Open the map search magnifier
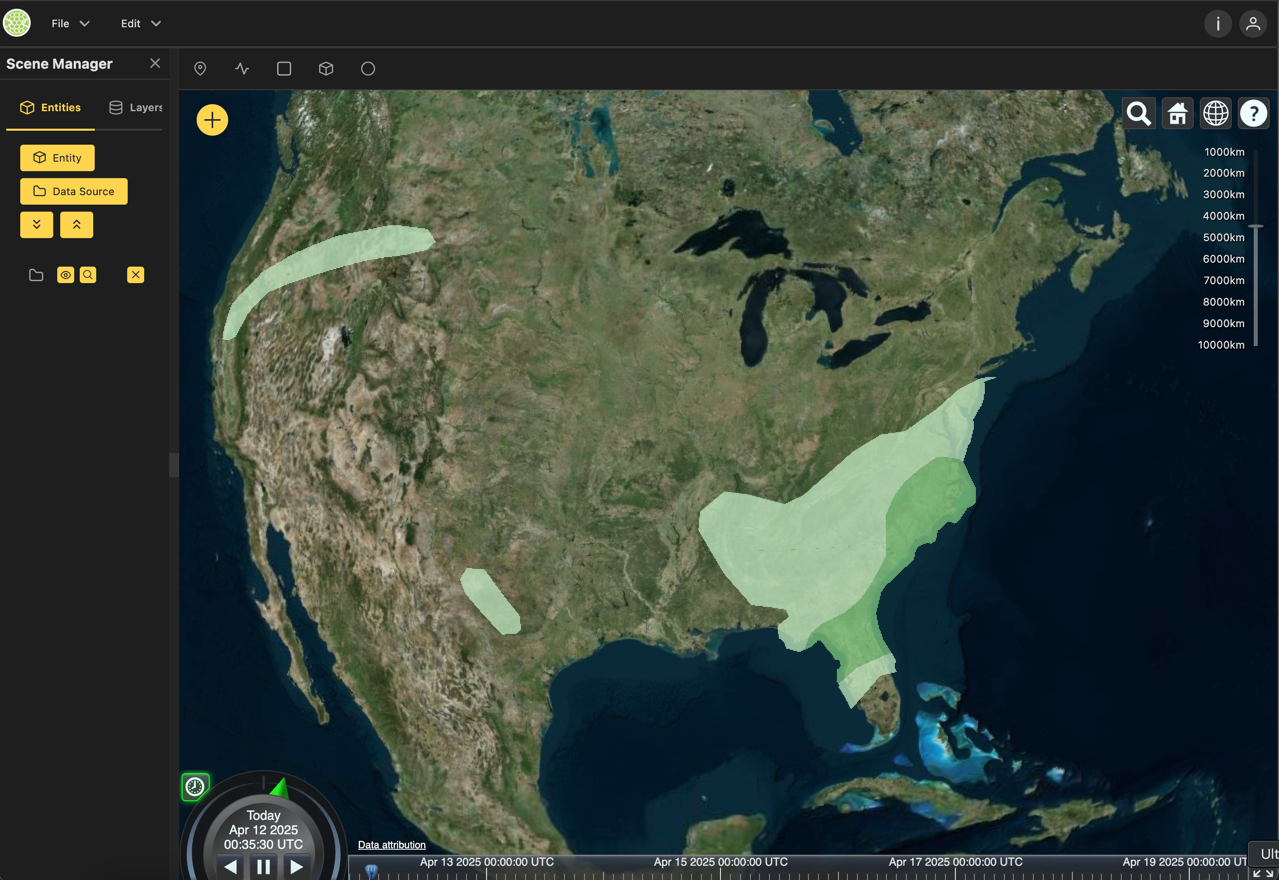 coord(1139,114)
